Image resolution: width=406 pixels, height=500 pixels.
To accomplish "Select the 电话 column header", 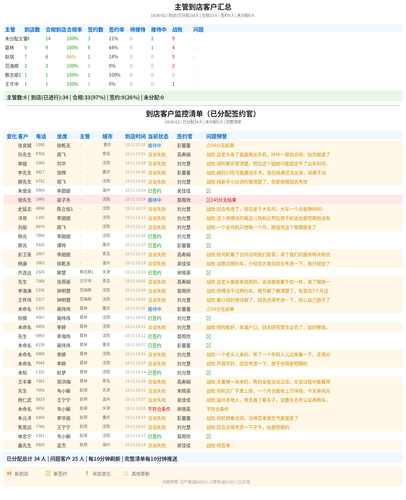I will tap(41, 136).
